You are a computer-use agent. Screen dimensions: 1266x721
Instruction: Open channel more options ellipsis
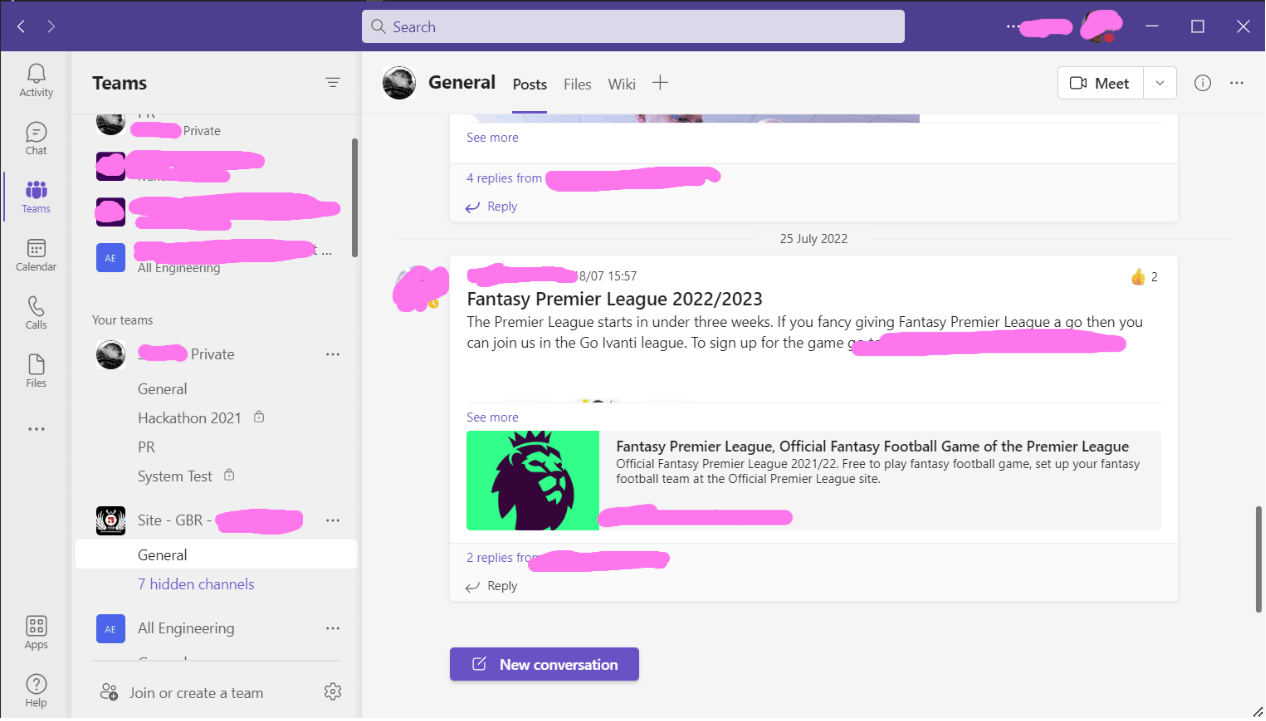1237,83
